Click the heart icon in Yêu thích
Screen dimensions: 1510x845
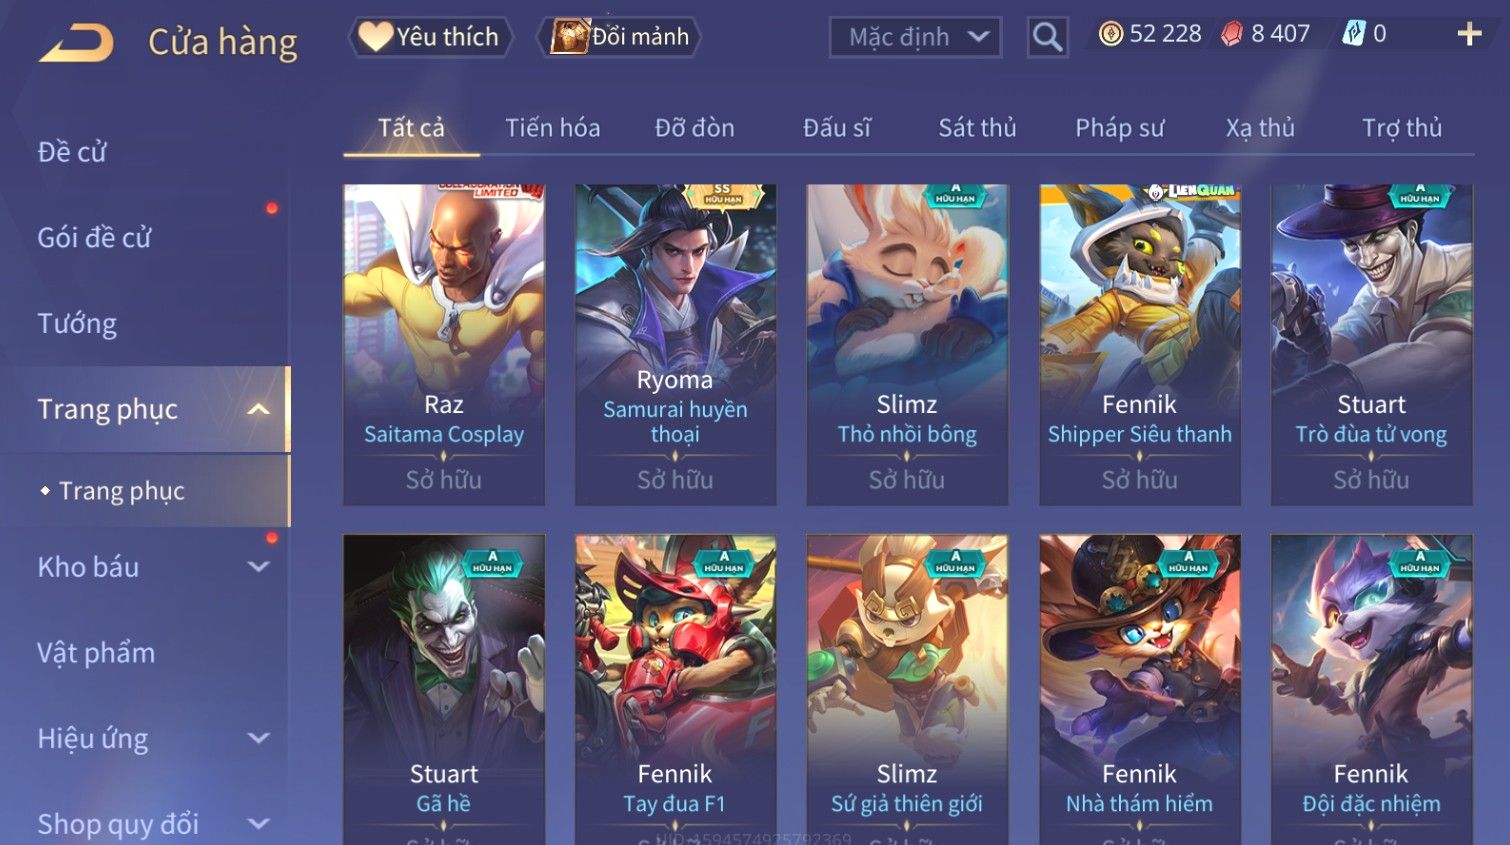(x=375, y=37)
